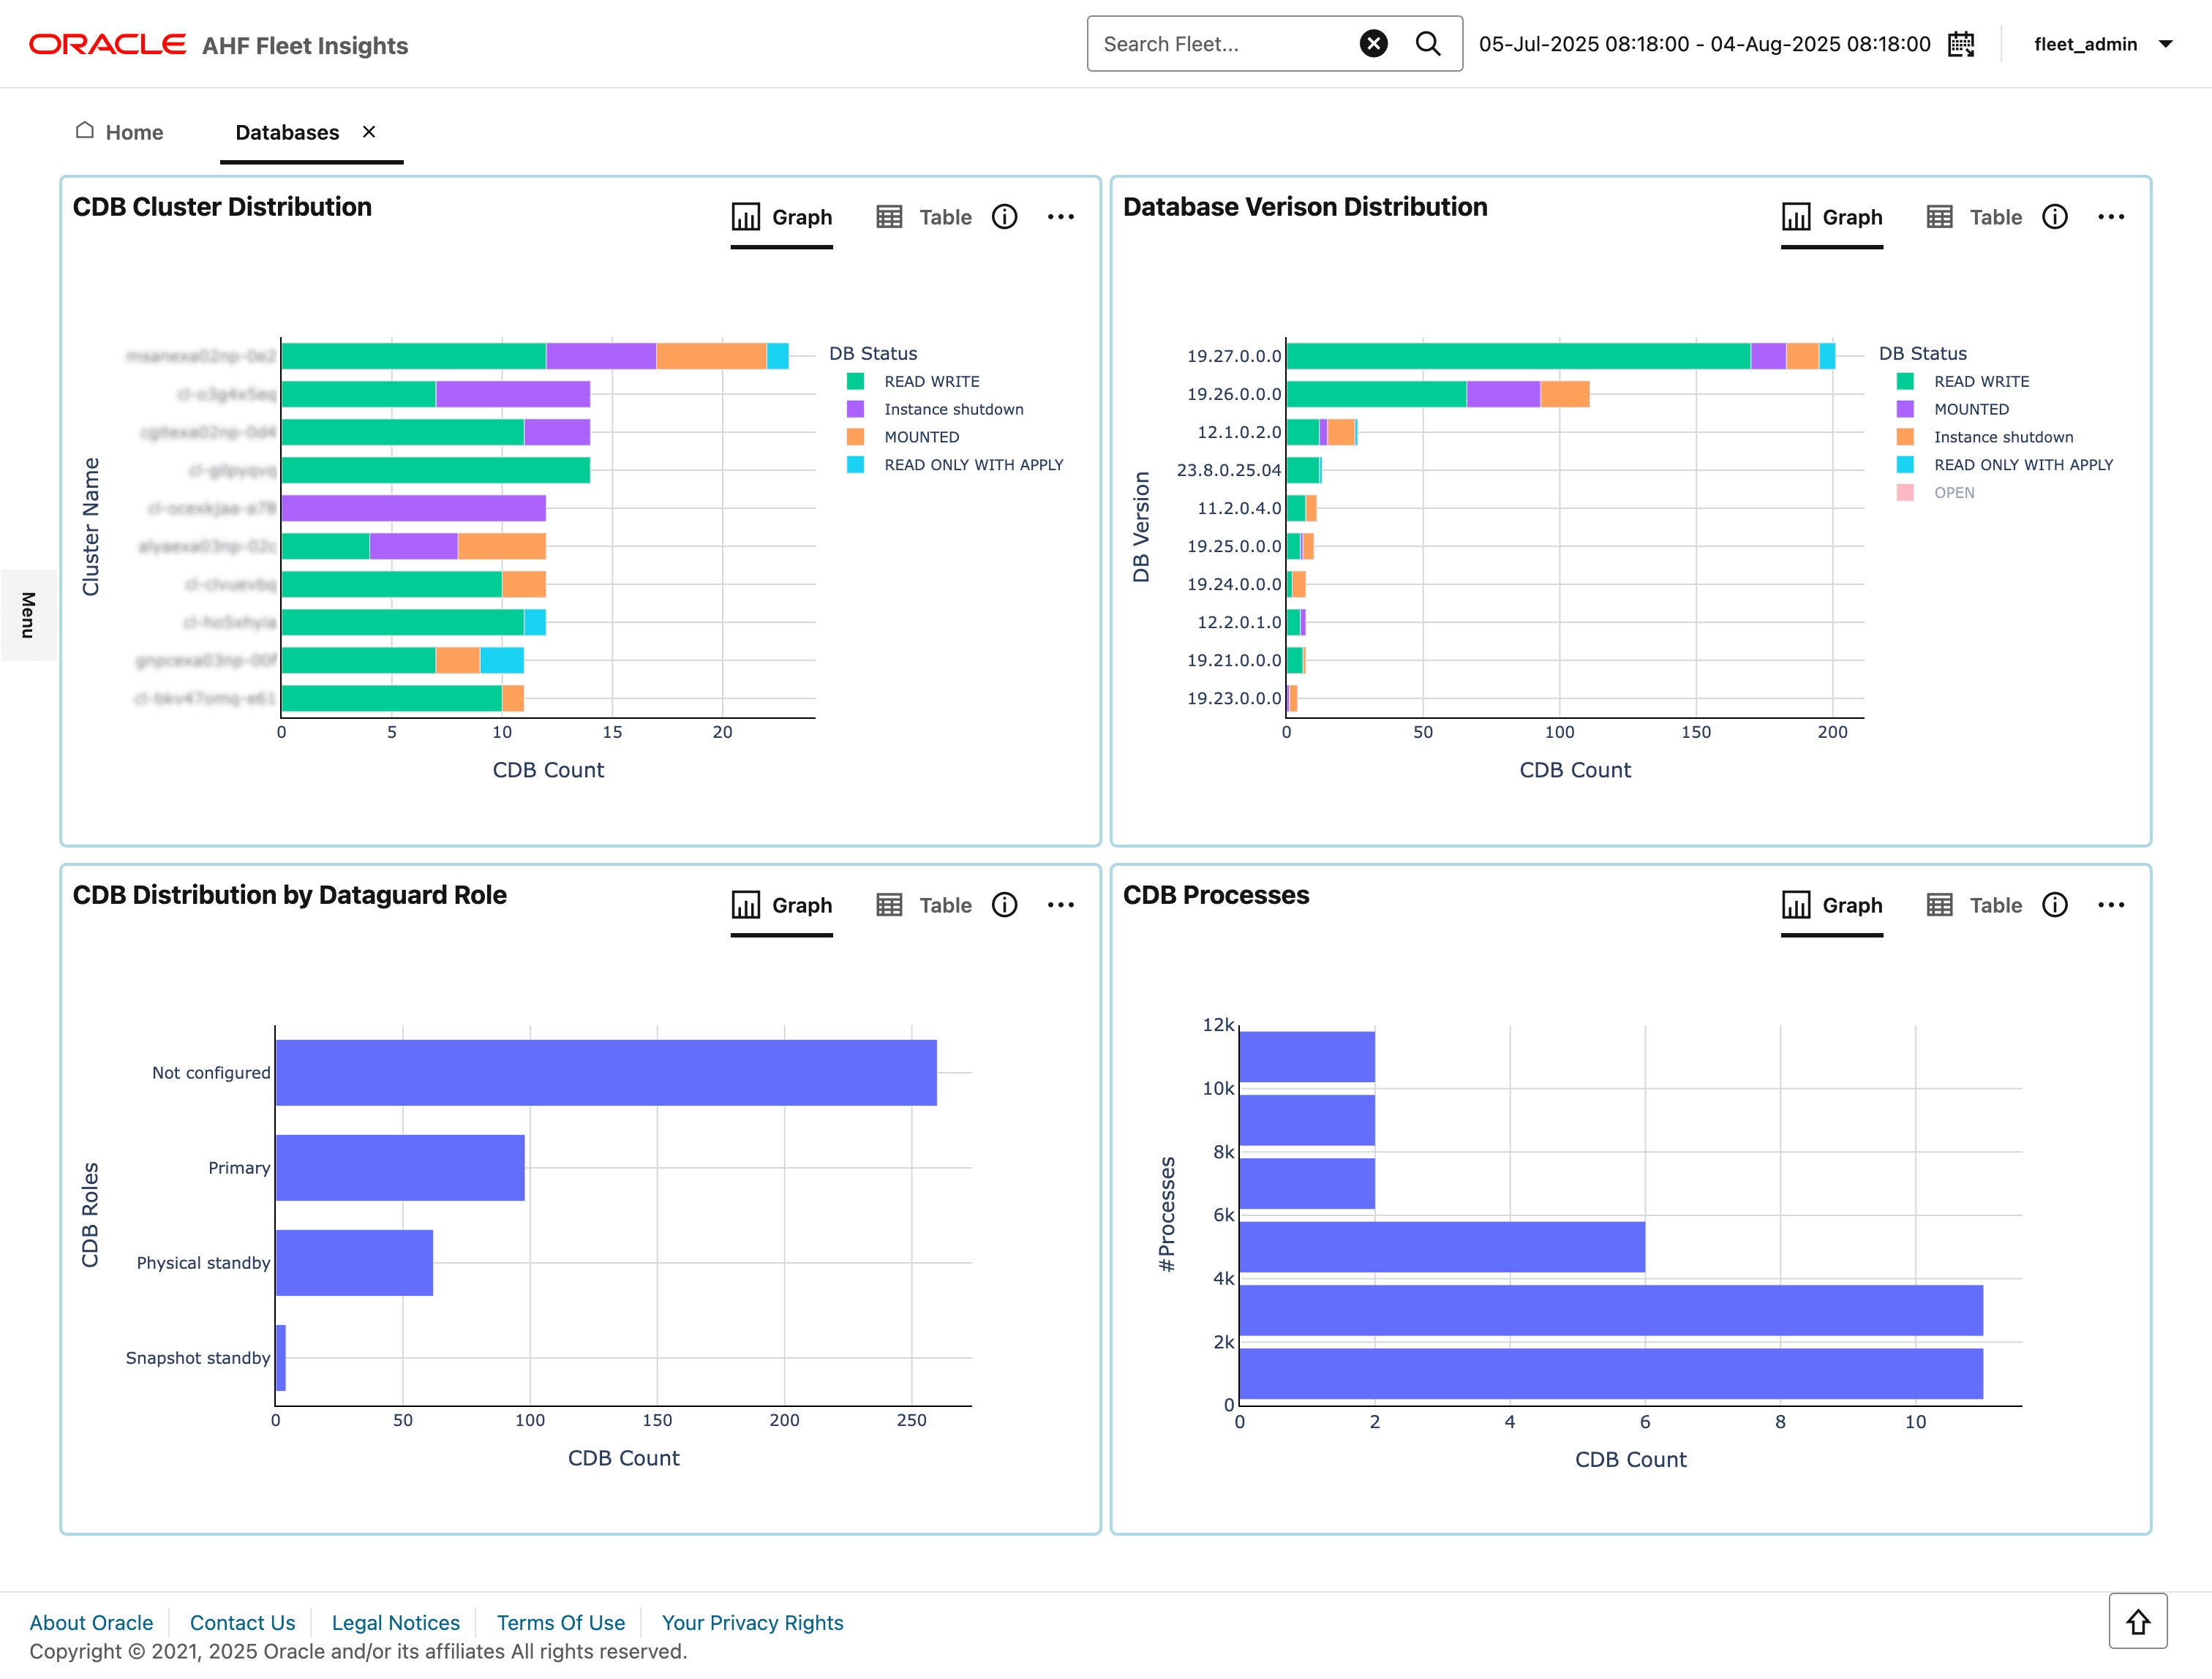Open the Terms Of Use link
Viewport: 2212px width, 1679px height.
coord(560,1622)
